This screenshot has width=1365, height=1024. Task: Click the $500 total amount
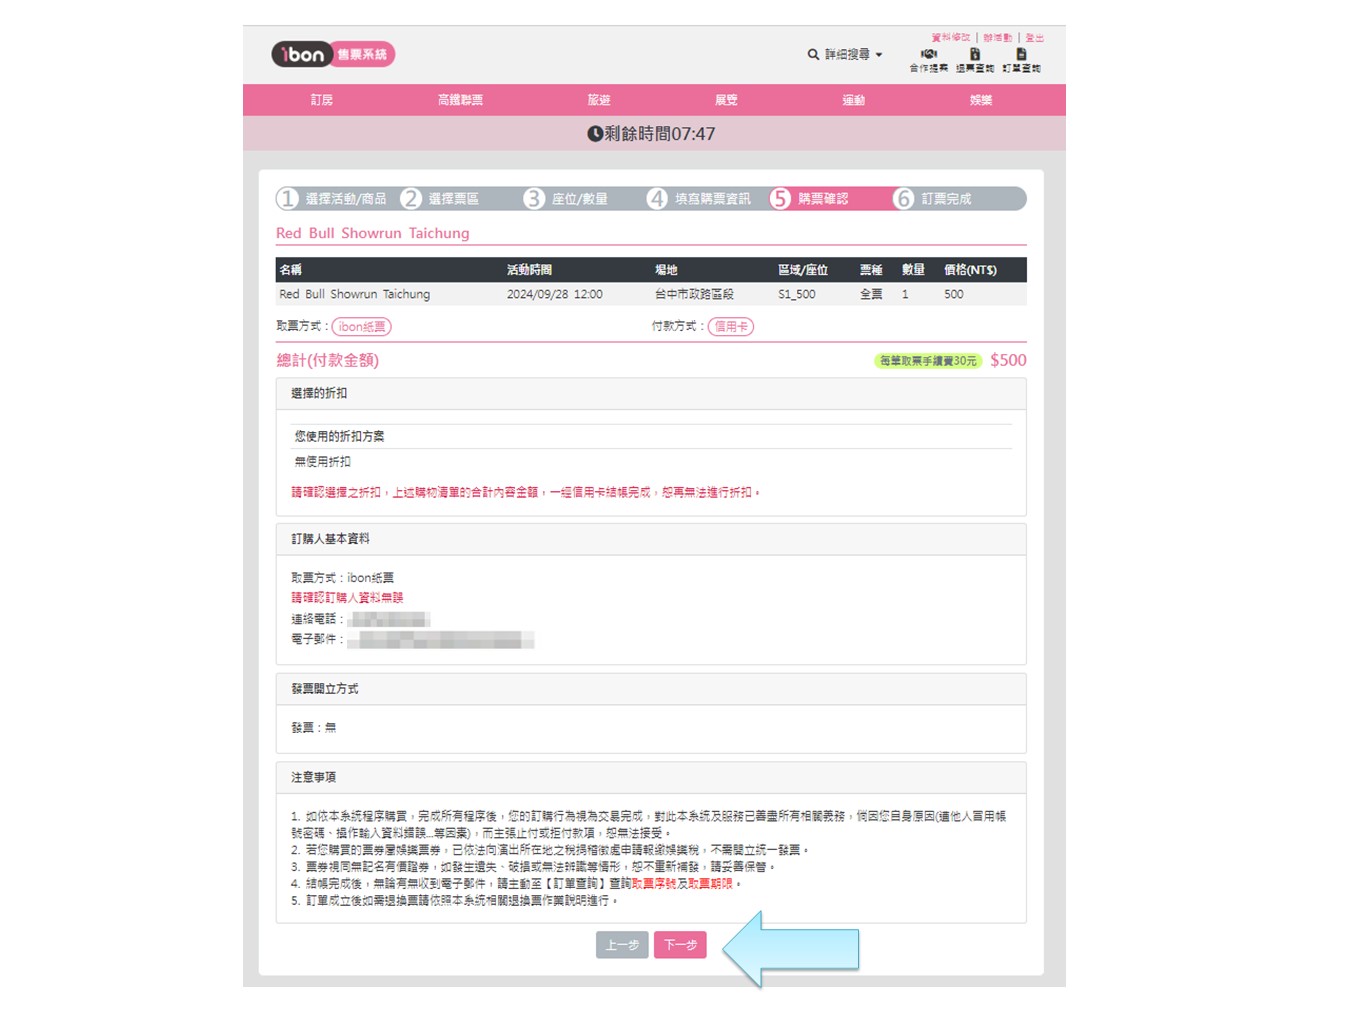click(1008, 360)
